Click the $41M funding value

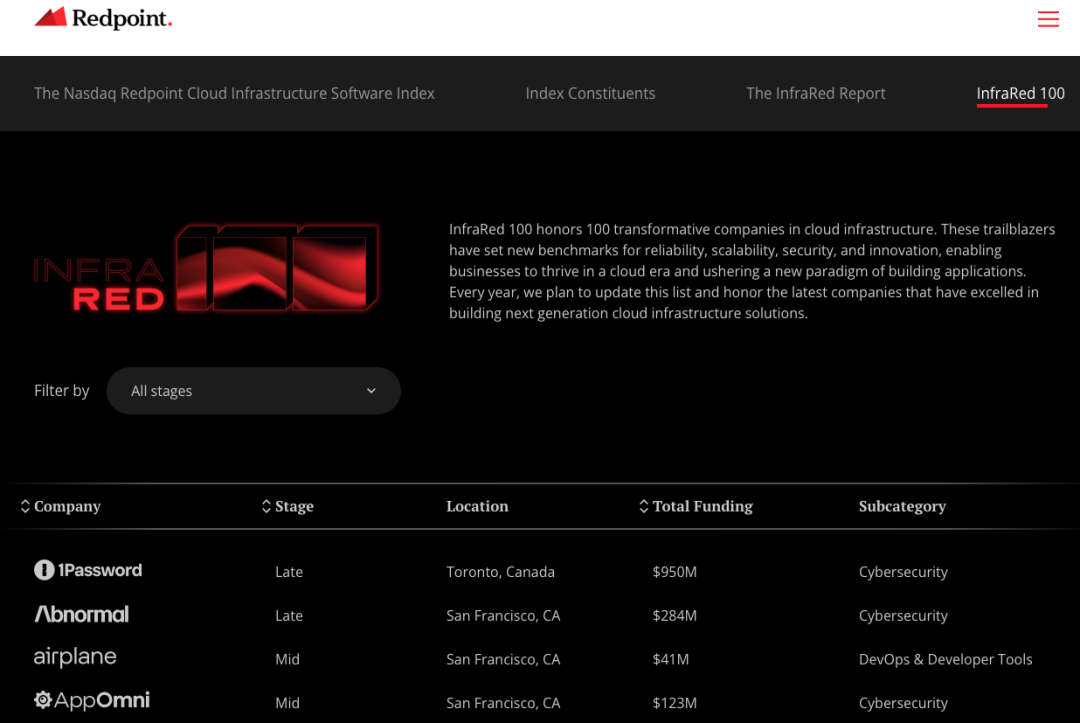tap(670, 659)
